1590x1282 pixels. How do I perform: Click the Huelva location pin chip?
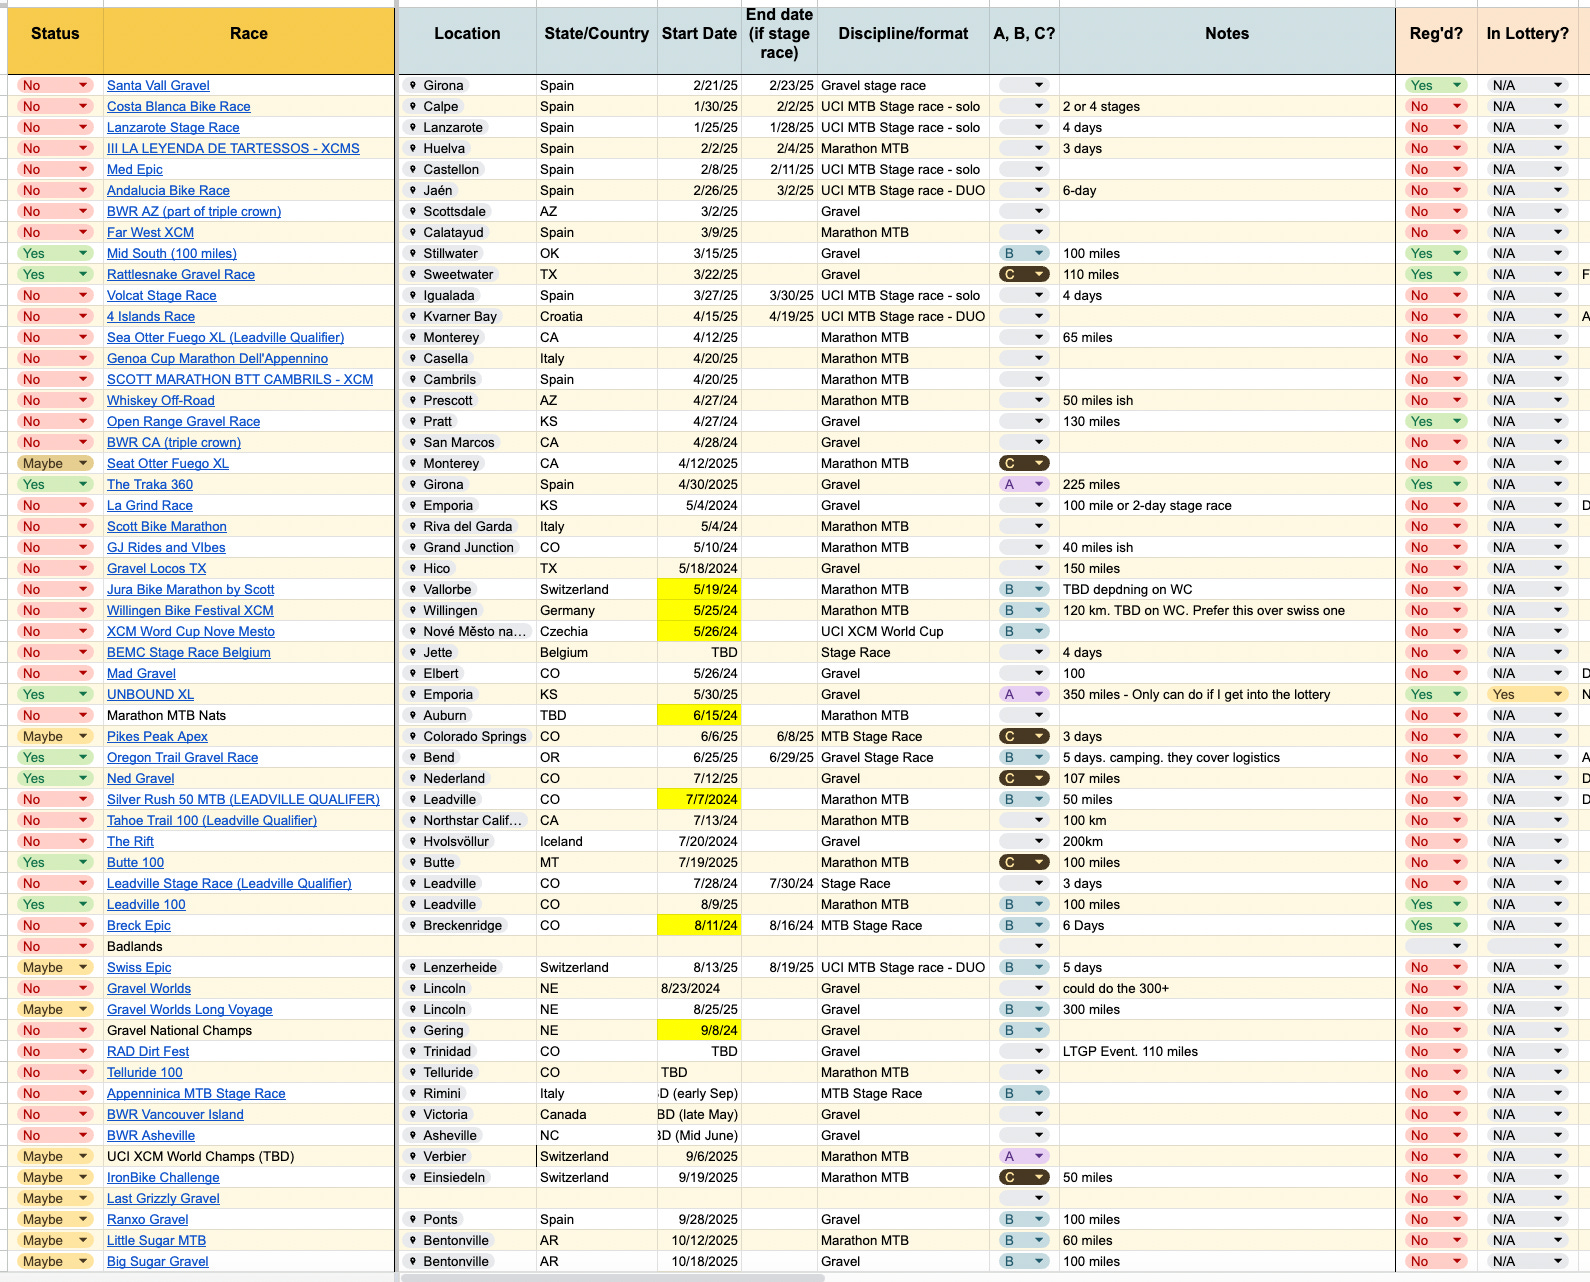436,148
